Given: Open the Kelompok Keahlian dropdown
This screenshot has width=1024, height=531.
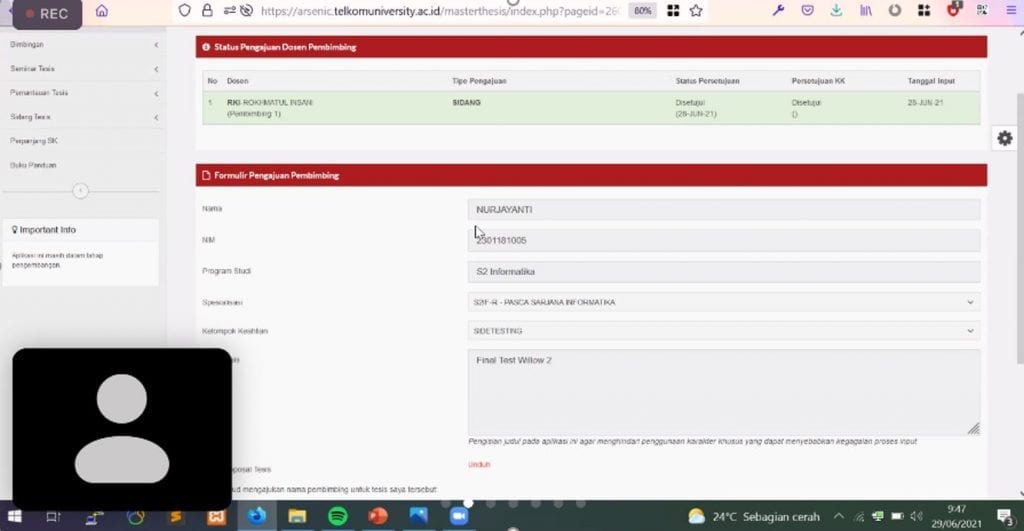Looking at the screenshot, I should click(723, 331).
